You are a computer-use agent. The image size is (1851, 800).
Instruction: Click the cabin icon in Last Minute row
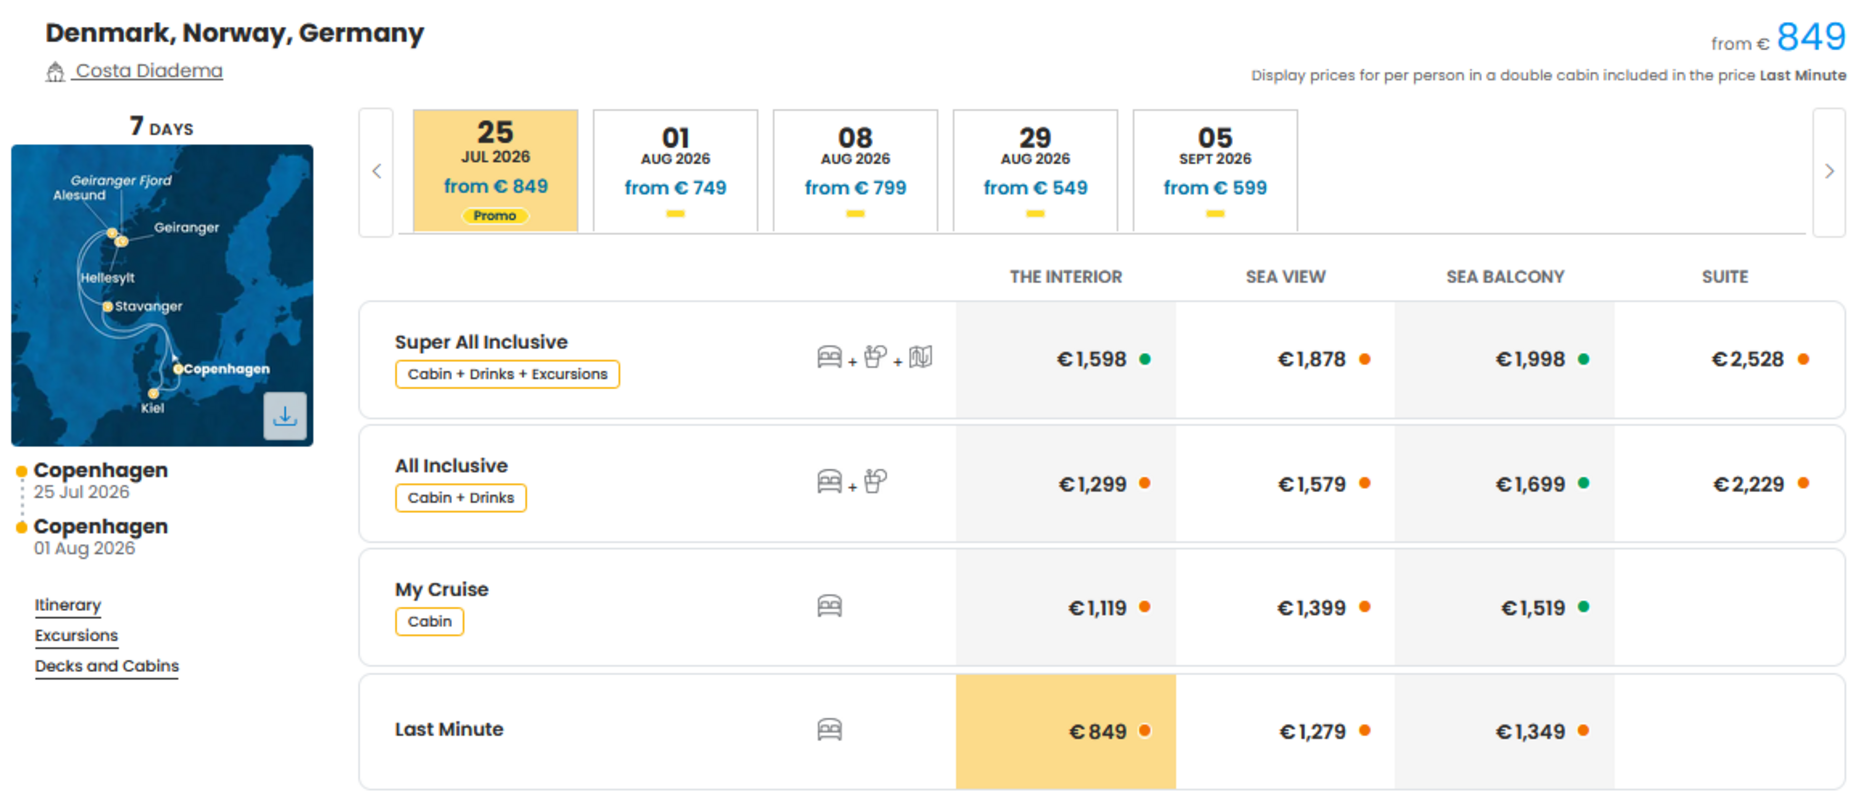pyautogui.click(x=829, y=730)
